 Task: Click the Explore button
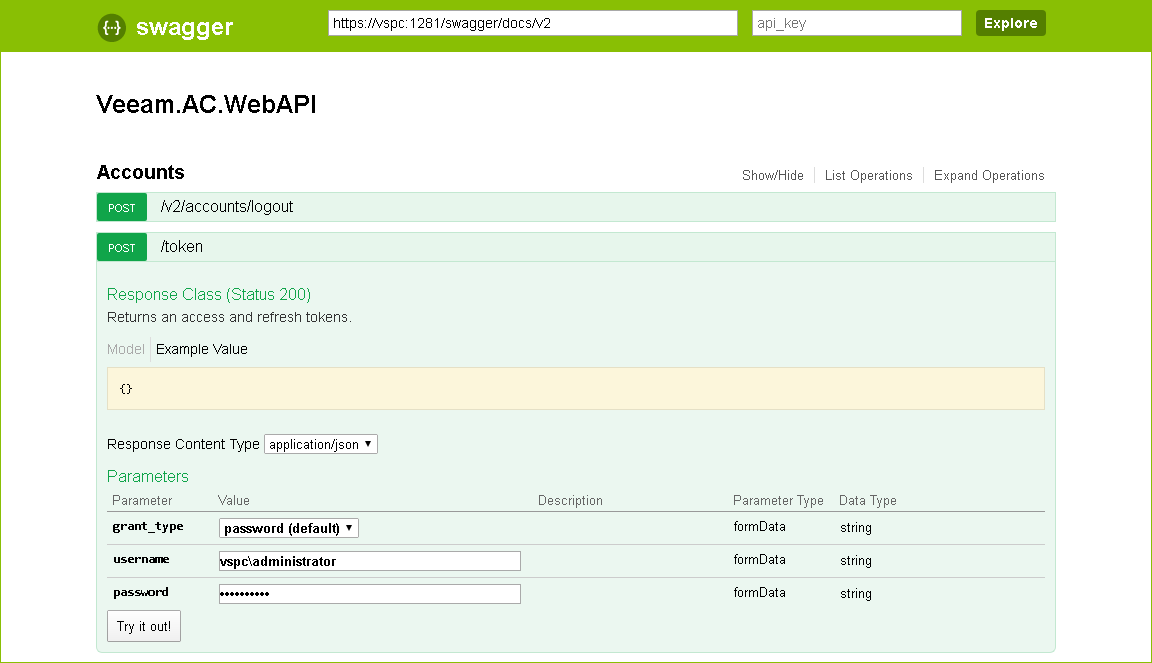click(1010, 23)
